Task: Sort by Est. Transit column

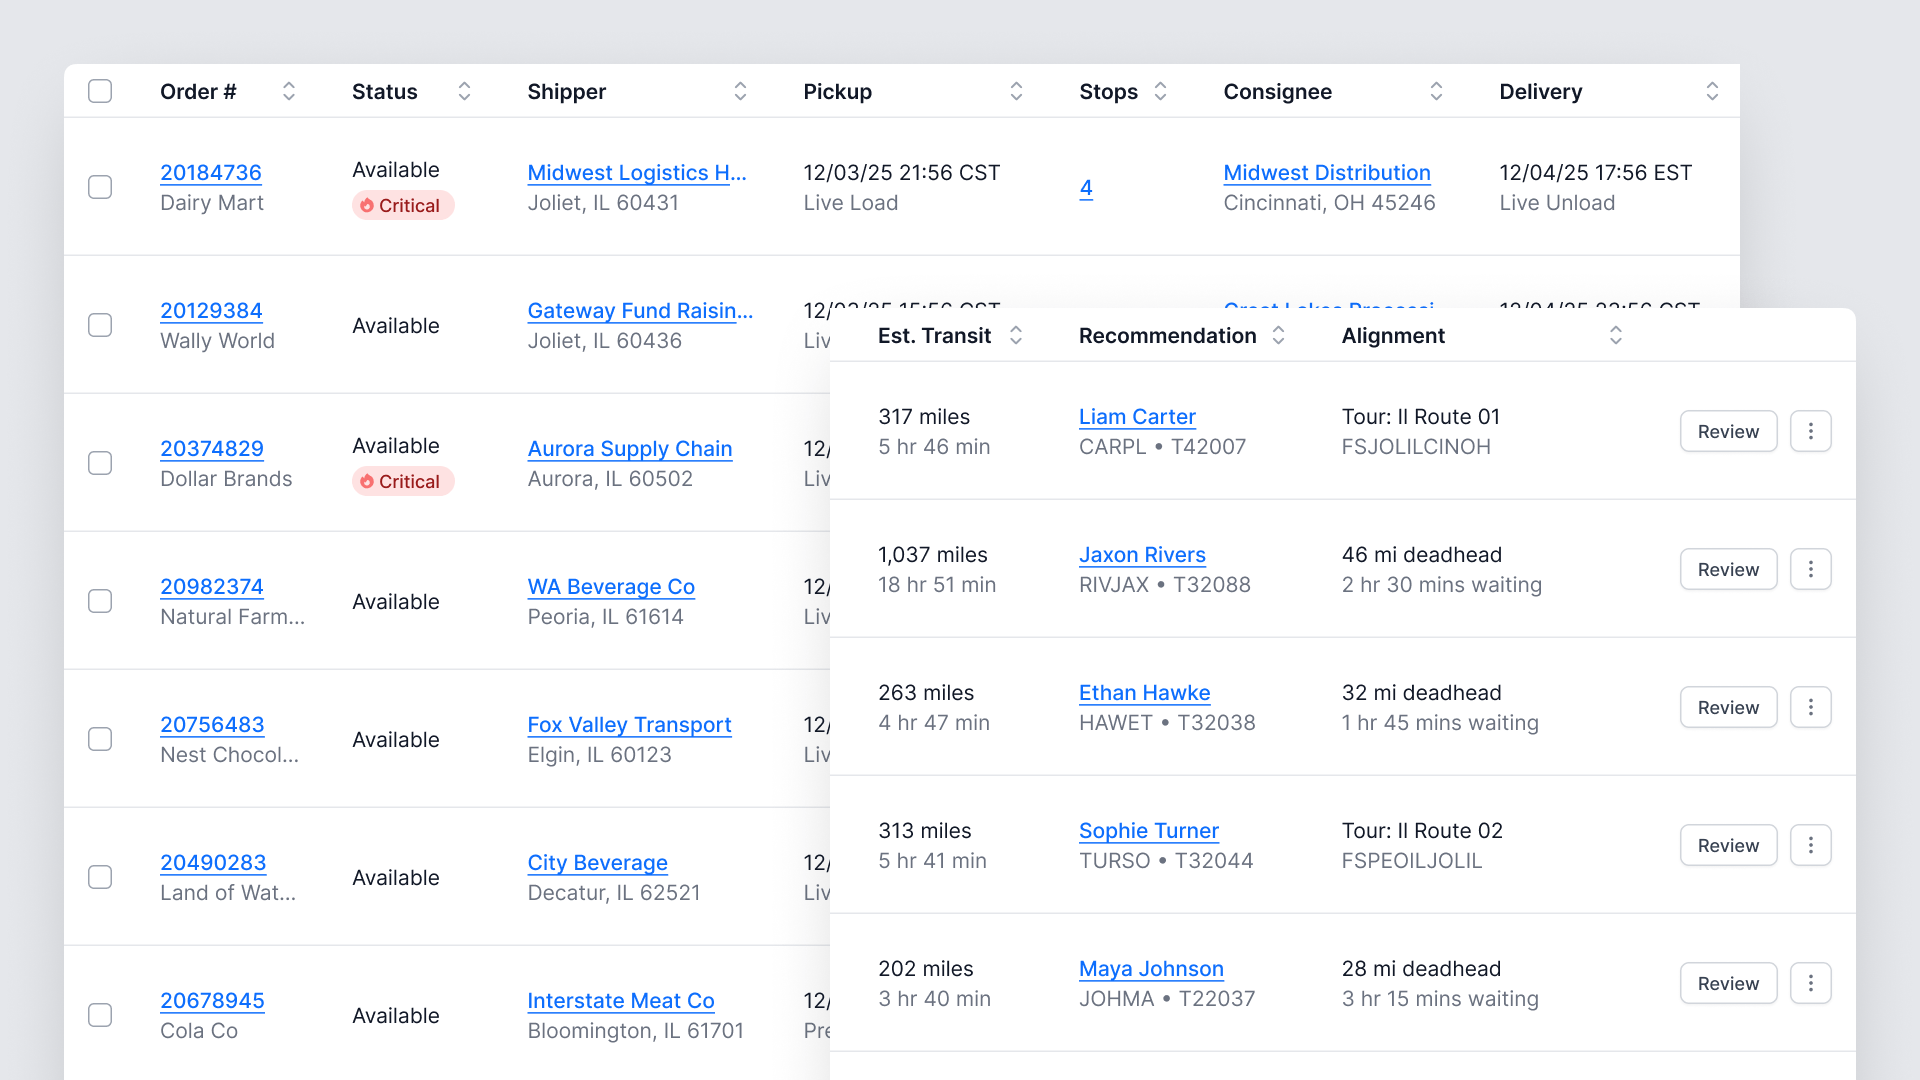Action: click(1016, 335)
